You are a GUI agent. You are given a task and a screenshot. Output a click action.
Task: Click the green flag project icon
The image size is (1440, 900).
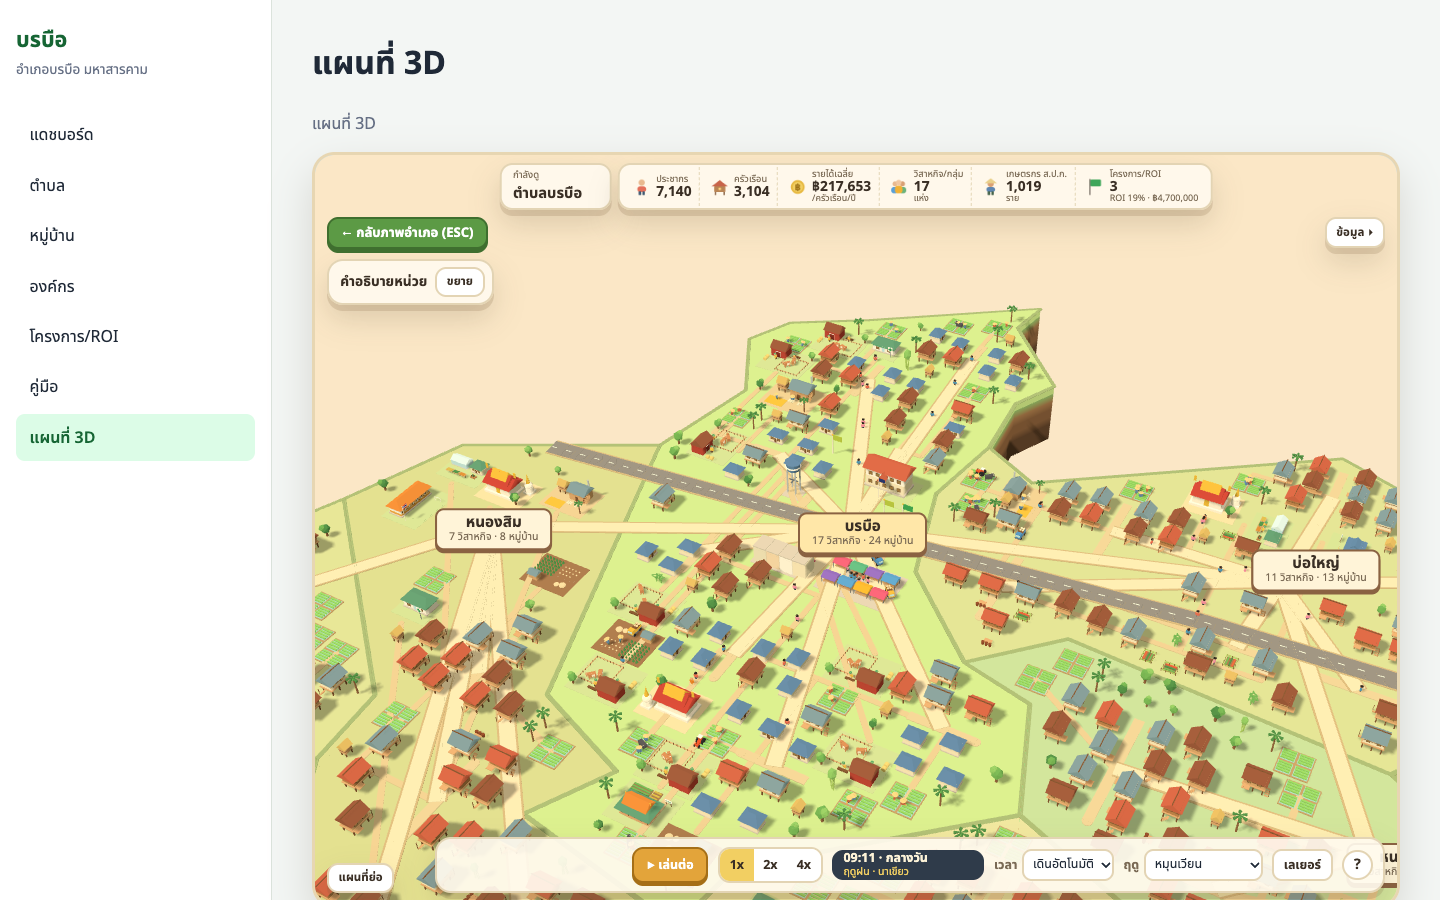(1095, 186)
